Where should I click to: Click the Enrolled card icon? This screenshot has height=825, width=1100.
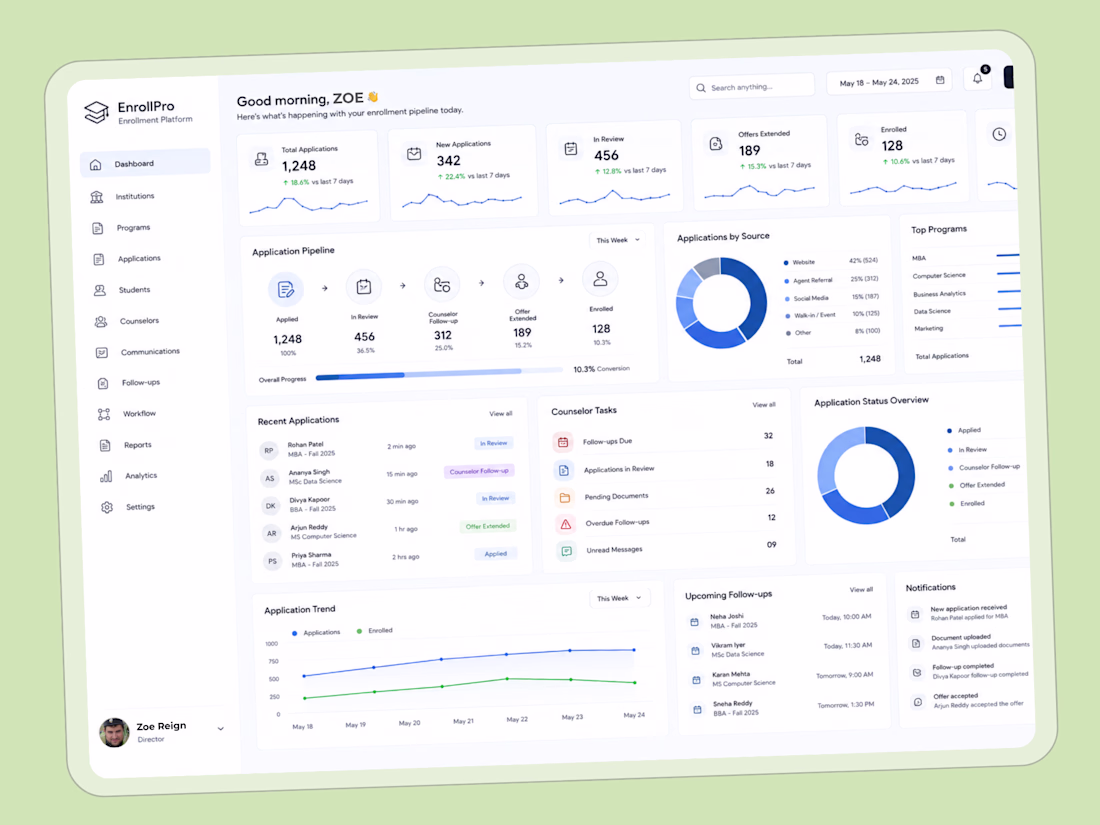(861, 140)
